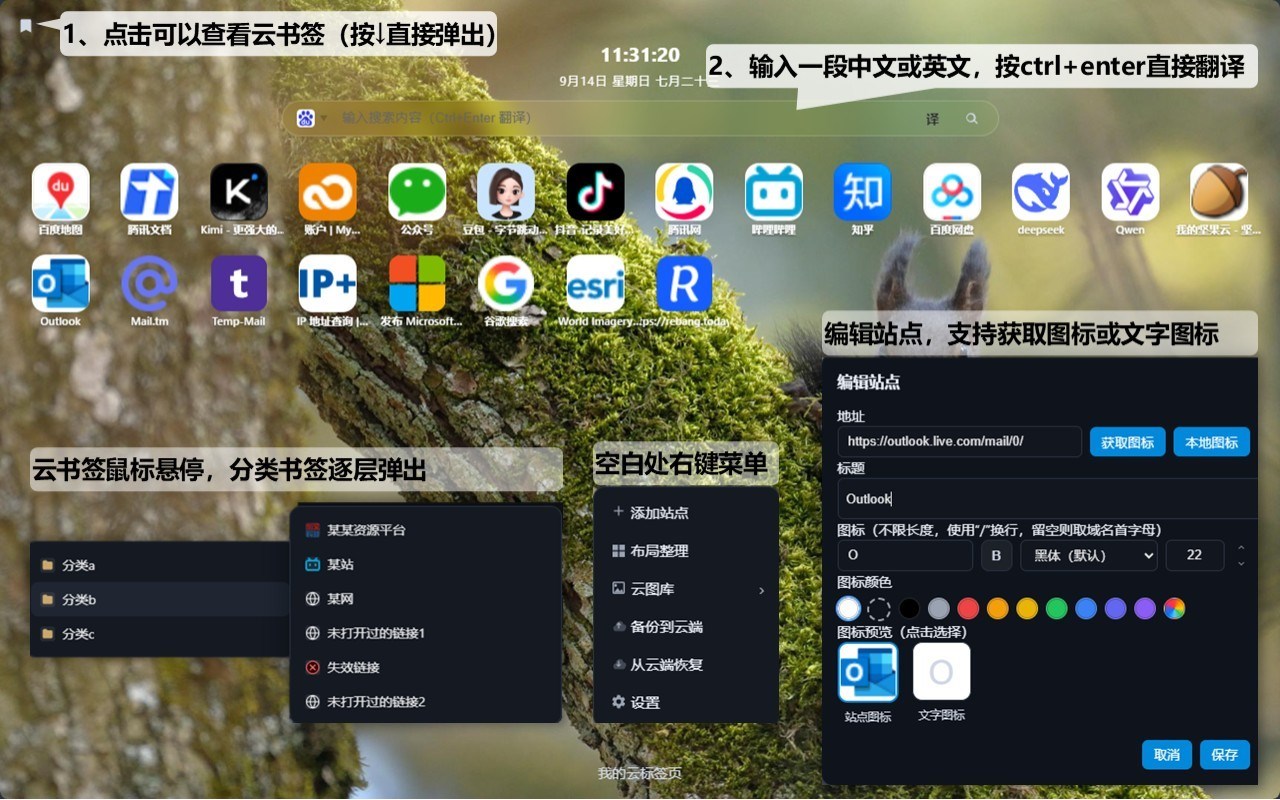
Task: Toggle the B bold button
Action: 996,555
